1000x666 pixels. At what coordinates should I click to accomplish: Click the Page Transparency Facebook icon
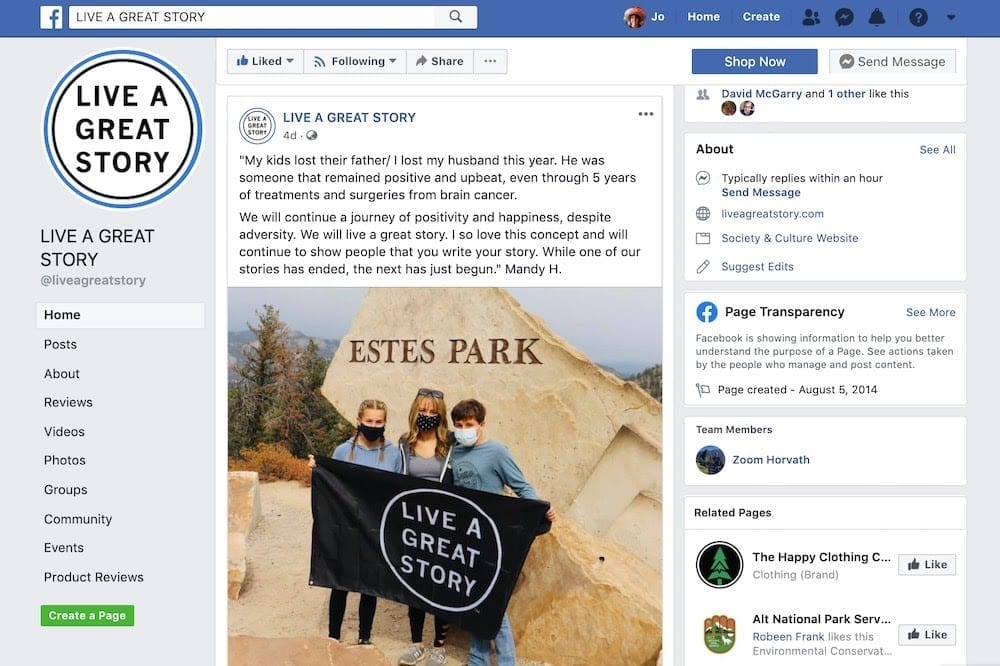pos(707,312)
